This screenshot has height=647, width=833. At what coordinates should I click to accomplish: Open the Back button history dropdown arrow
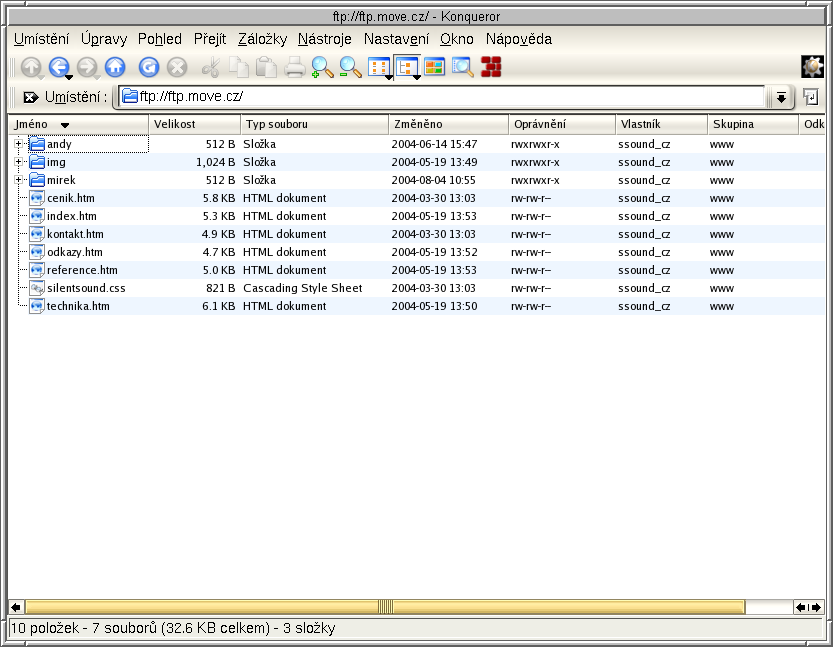[x=69, y=78]
